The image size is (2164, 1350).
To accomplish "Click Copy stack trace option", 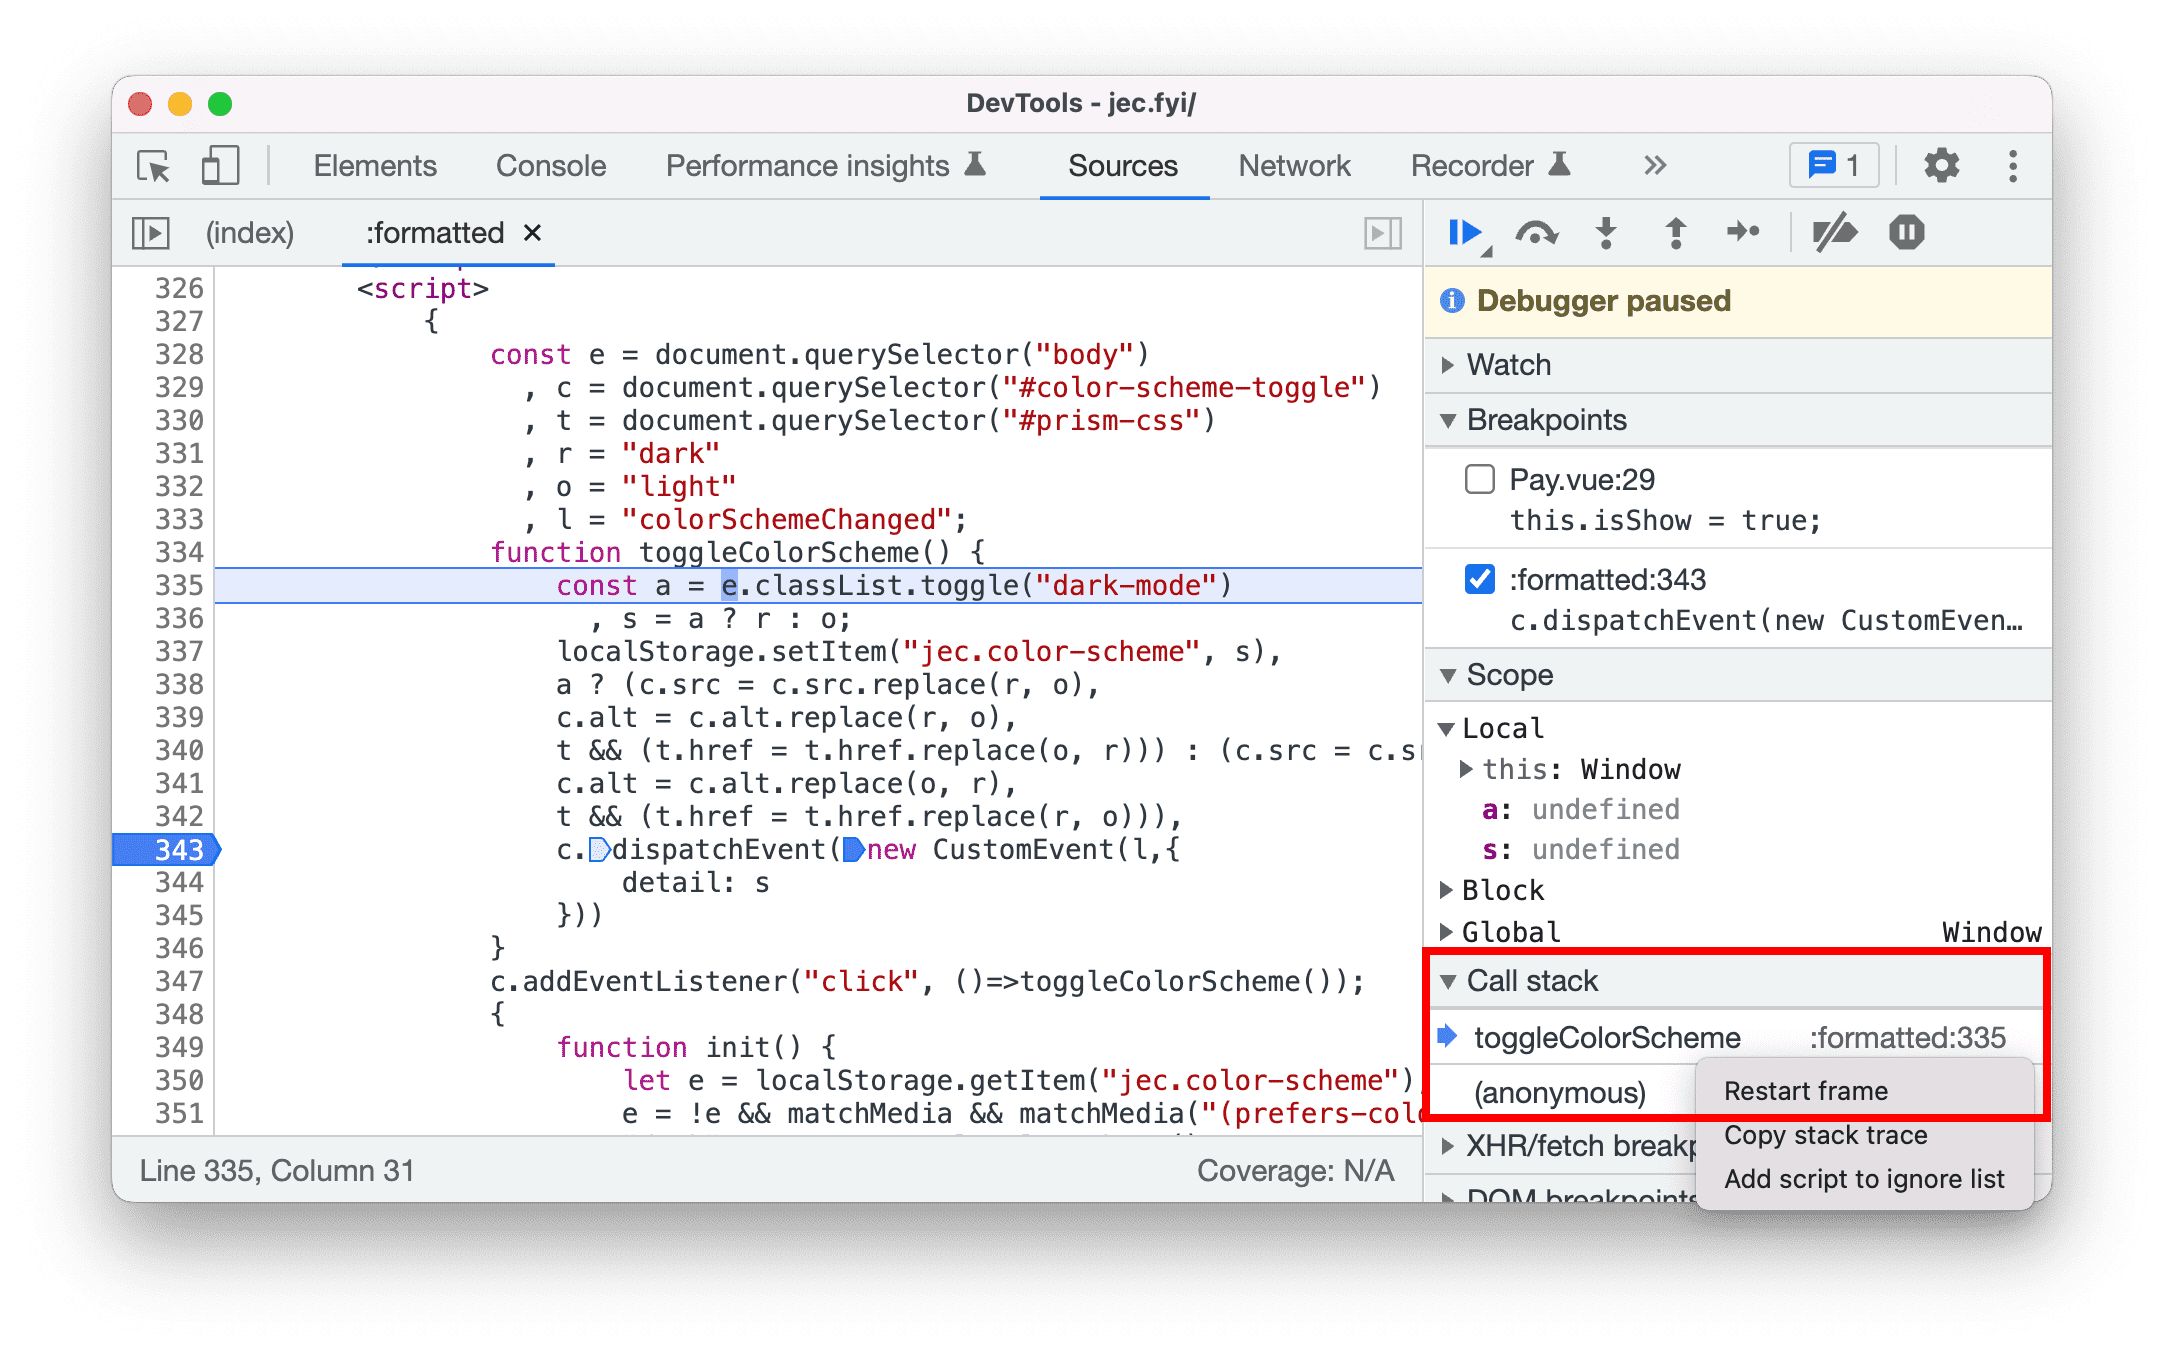I will click(1827, 1134).
